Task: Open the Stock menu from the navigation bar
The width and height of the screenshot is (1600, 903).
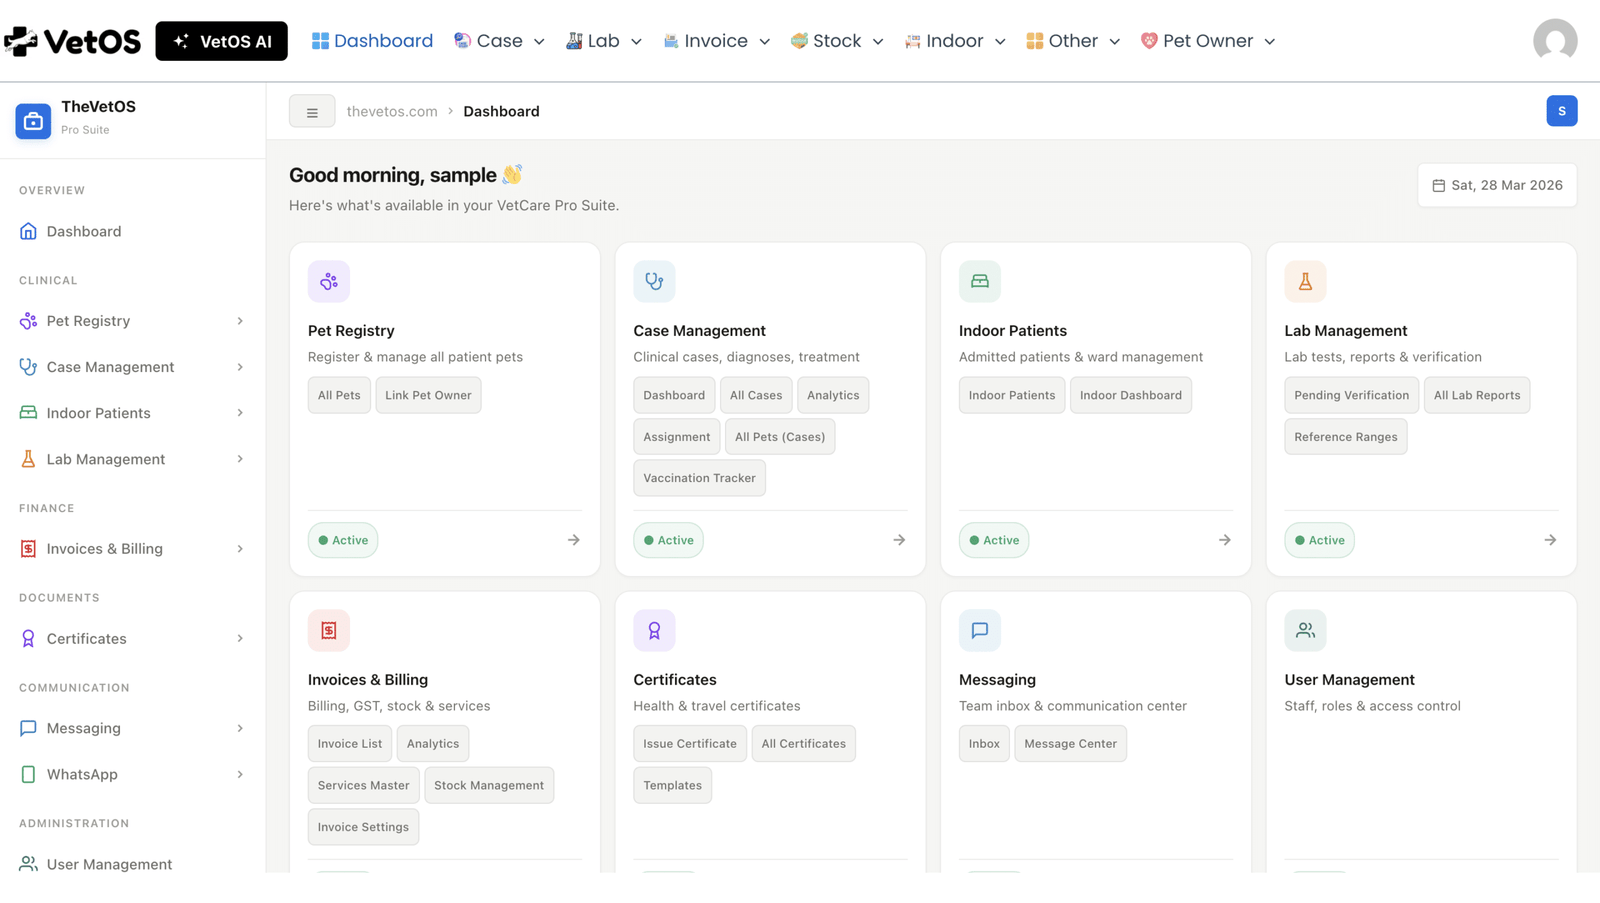Action: pyautogui.click(x=836, y=40)
